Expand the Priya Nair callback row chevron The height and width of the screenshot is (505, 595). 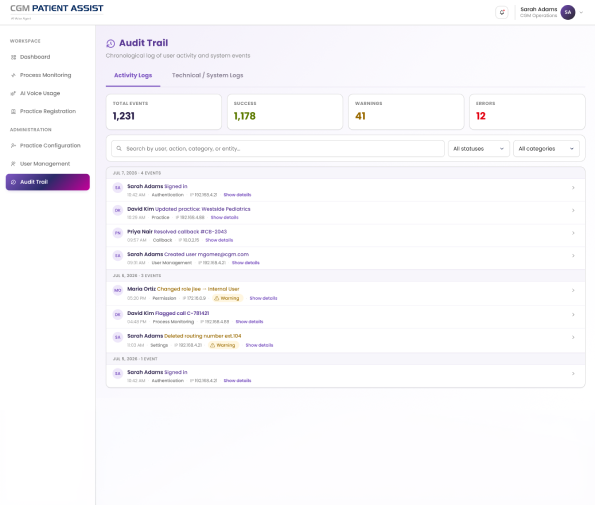(573, 233)
